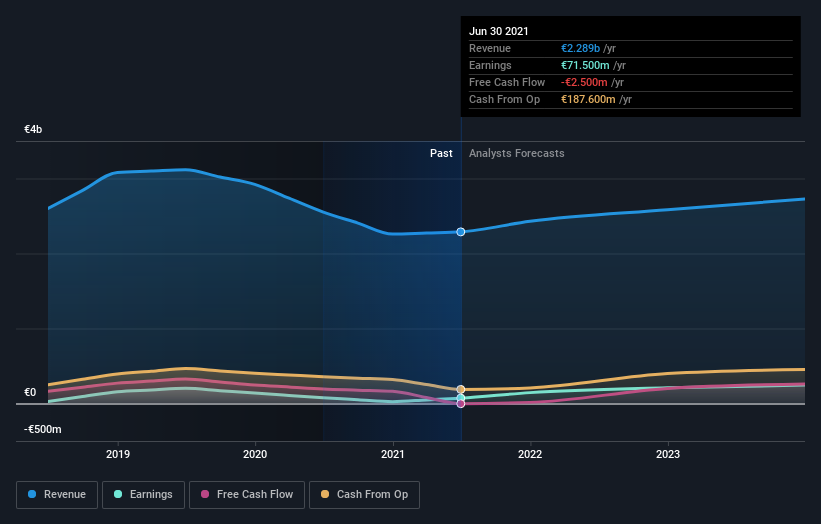Click the blue Revenue legend dot

32,494
